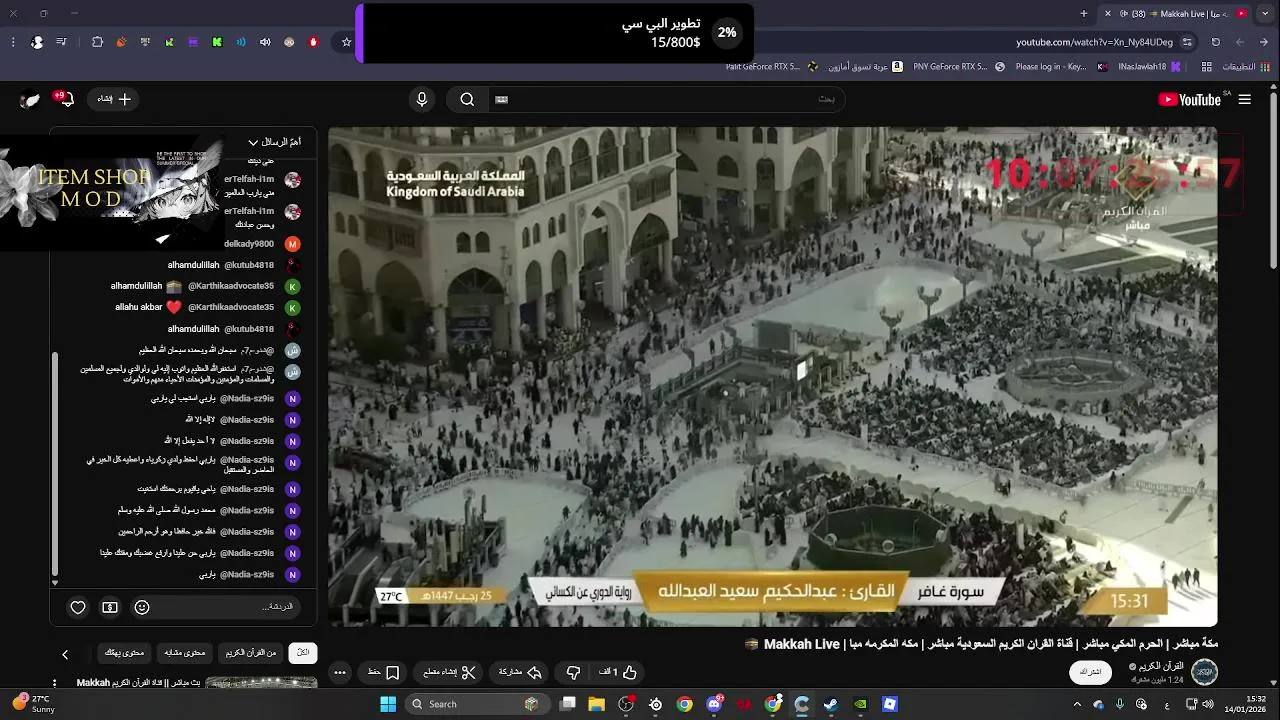Open the Windows Start menu
Screen dimensions: 1280x720
coord(388,704)
